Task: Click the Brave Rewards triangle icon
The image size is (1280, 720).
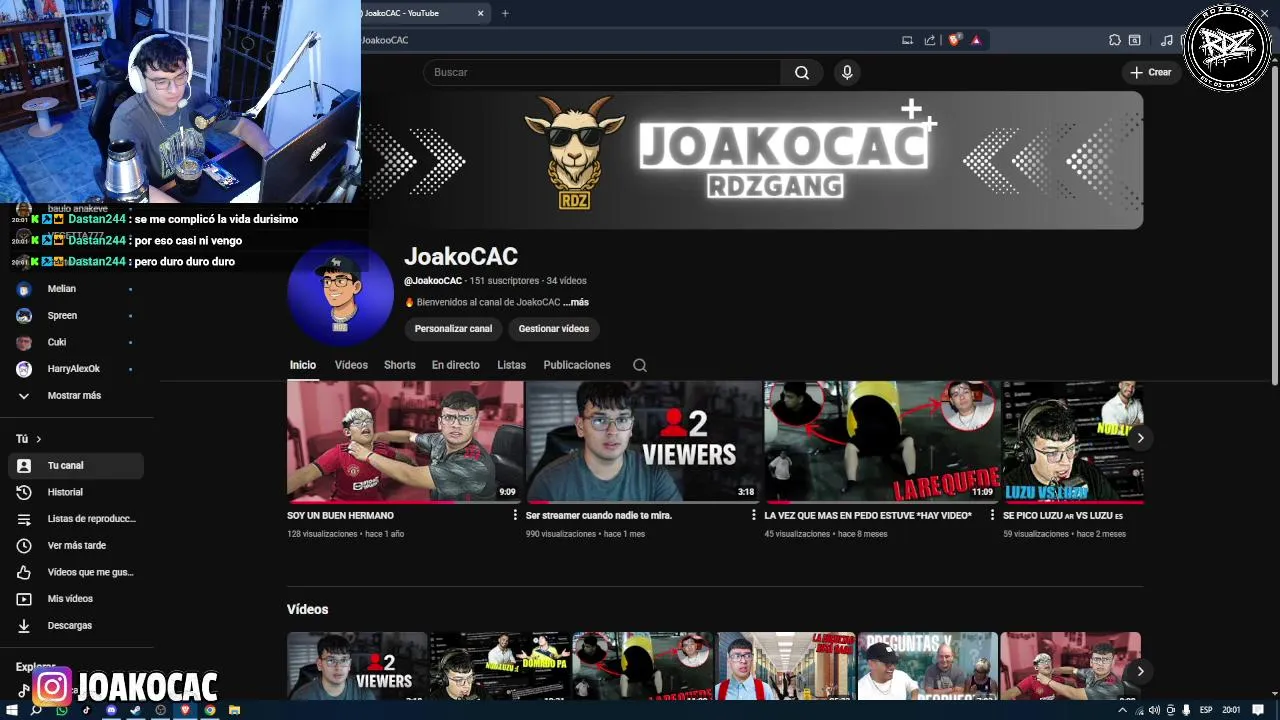Action: pyautogui.click(x=976, y=40)
